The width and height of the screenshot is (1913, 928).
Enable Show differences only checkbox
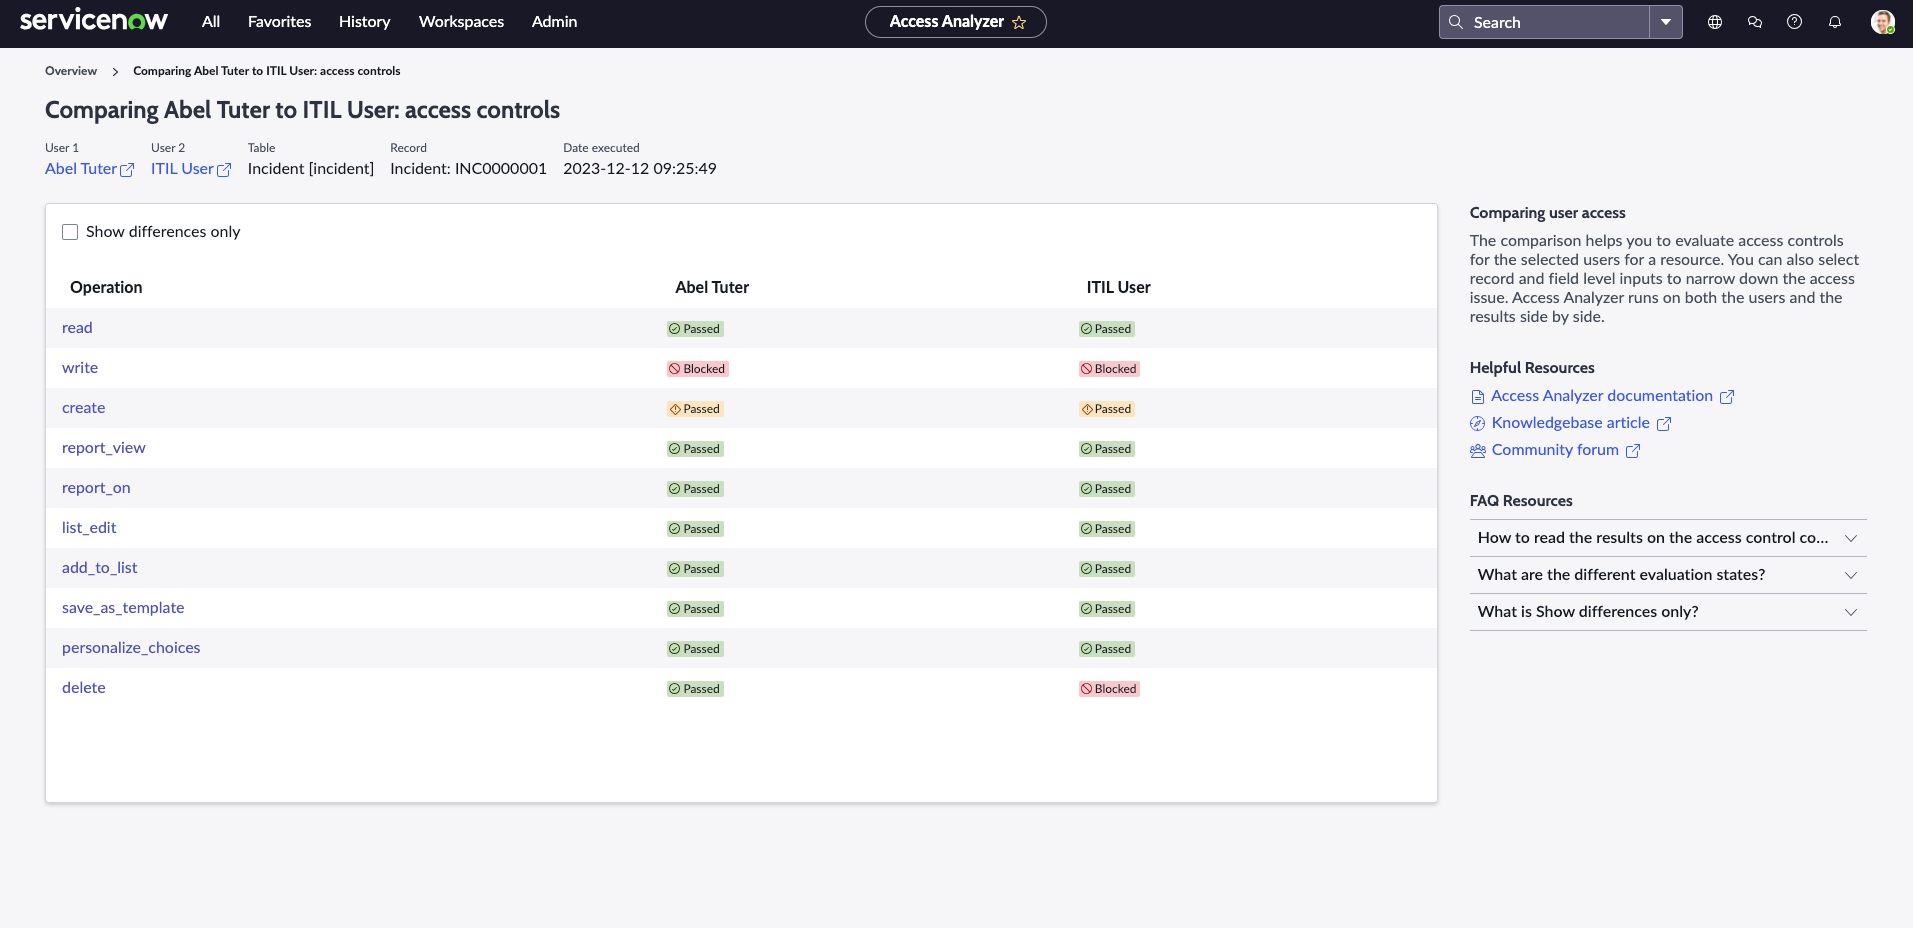pos(70,232)
